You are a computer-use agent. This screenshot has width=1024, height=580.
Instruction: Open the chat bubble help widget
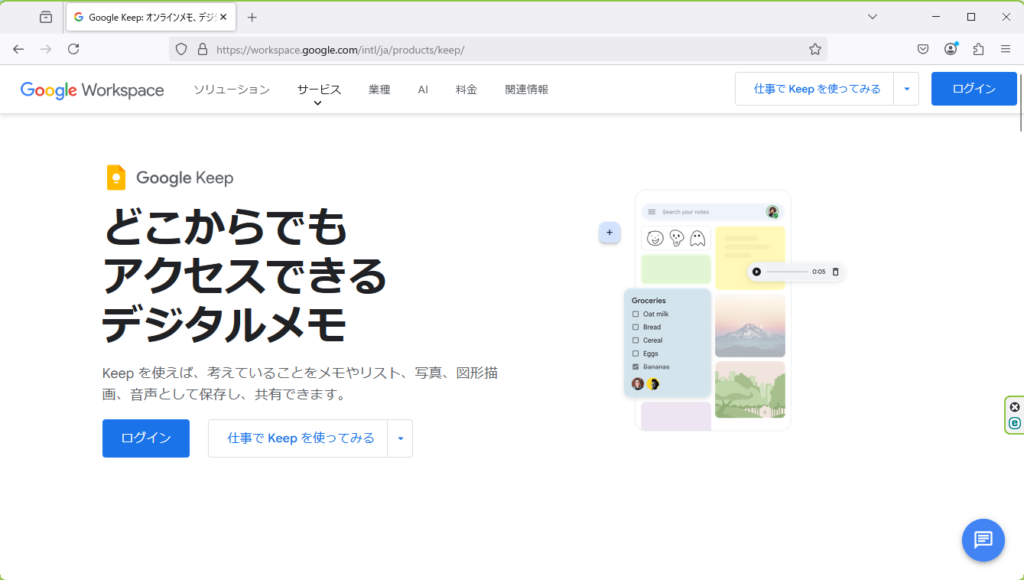[982, 540]
